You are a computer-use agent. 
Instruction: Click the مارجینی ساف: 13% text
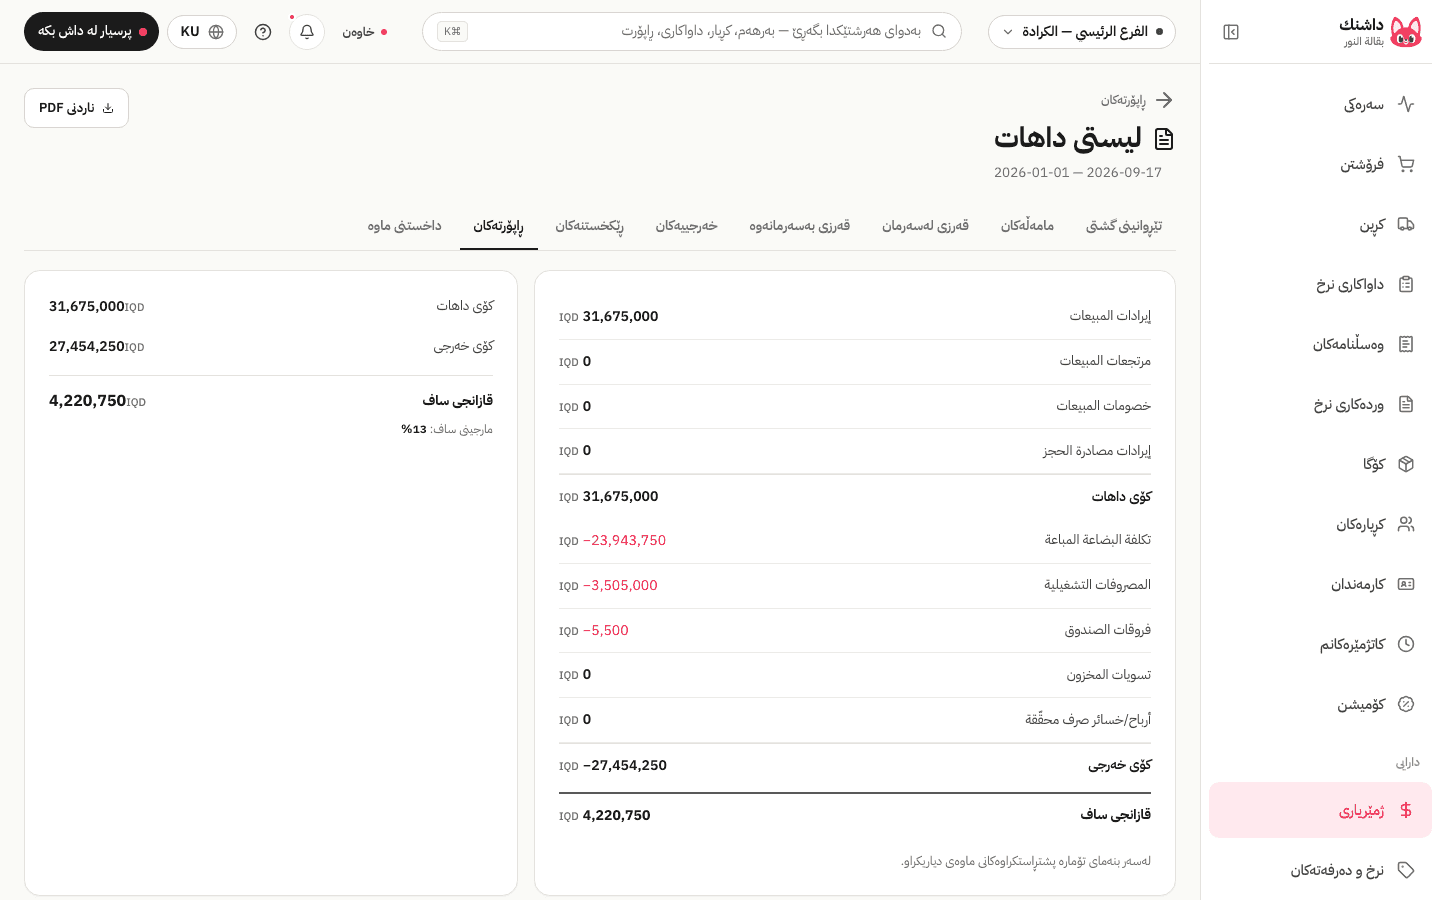click(x=447, y=429)
